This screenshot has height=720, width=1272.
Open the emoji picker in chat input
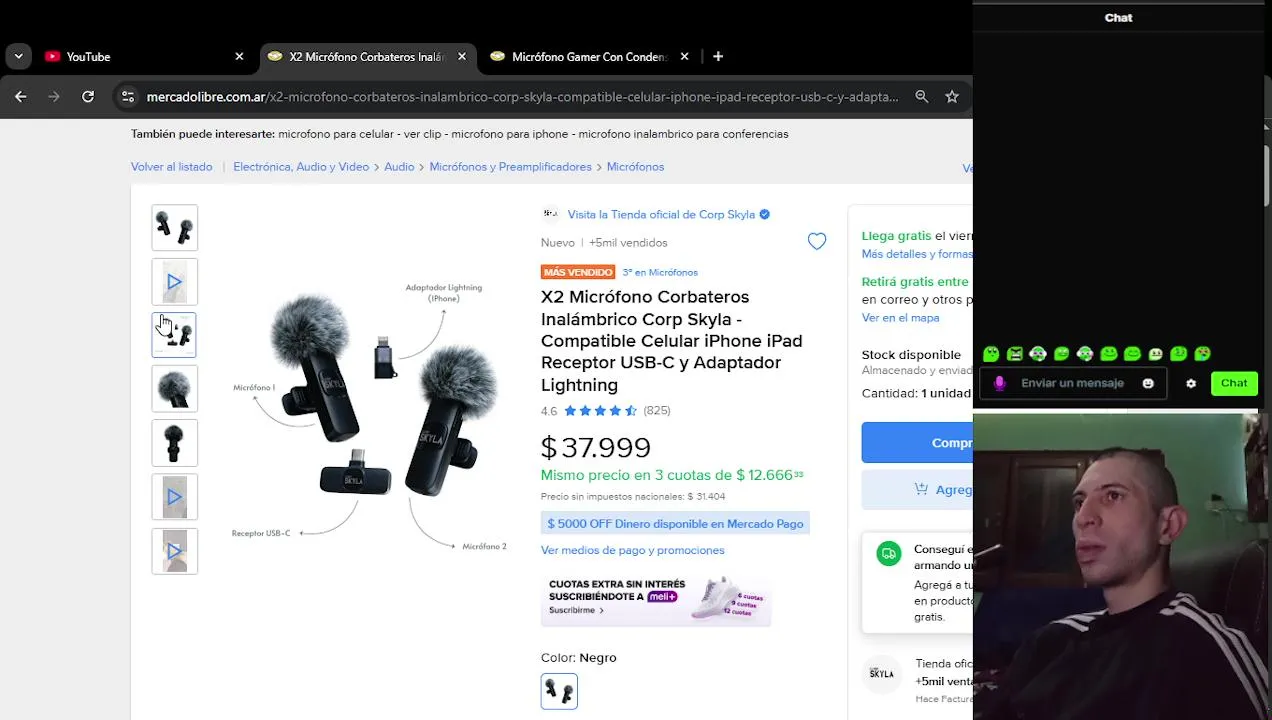1148,383
